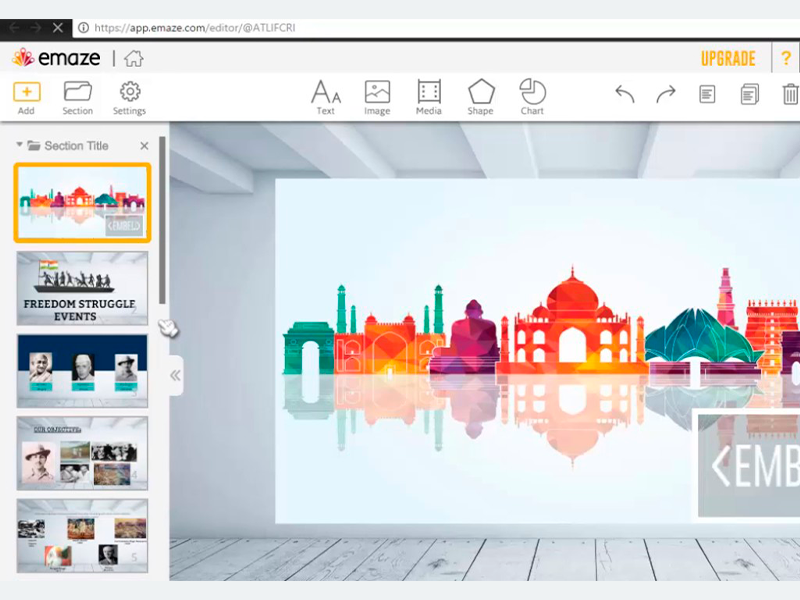Go to emaze home icon

point(134,58)
